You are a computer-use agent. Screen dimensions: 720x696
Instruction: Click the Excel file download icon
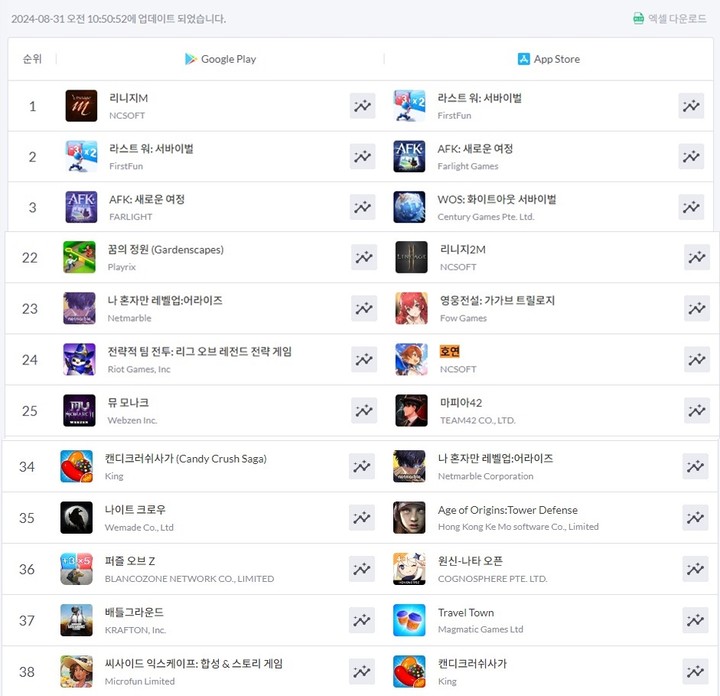tap(638, 18)
